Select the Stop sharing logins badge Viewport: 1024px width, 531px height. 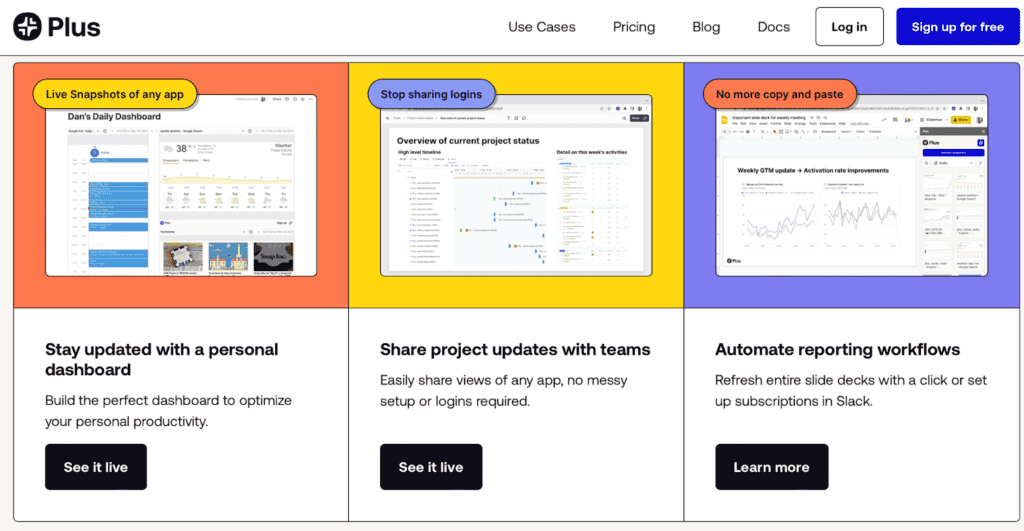click(x=431, y=94)
